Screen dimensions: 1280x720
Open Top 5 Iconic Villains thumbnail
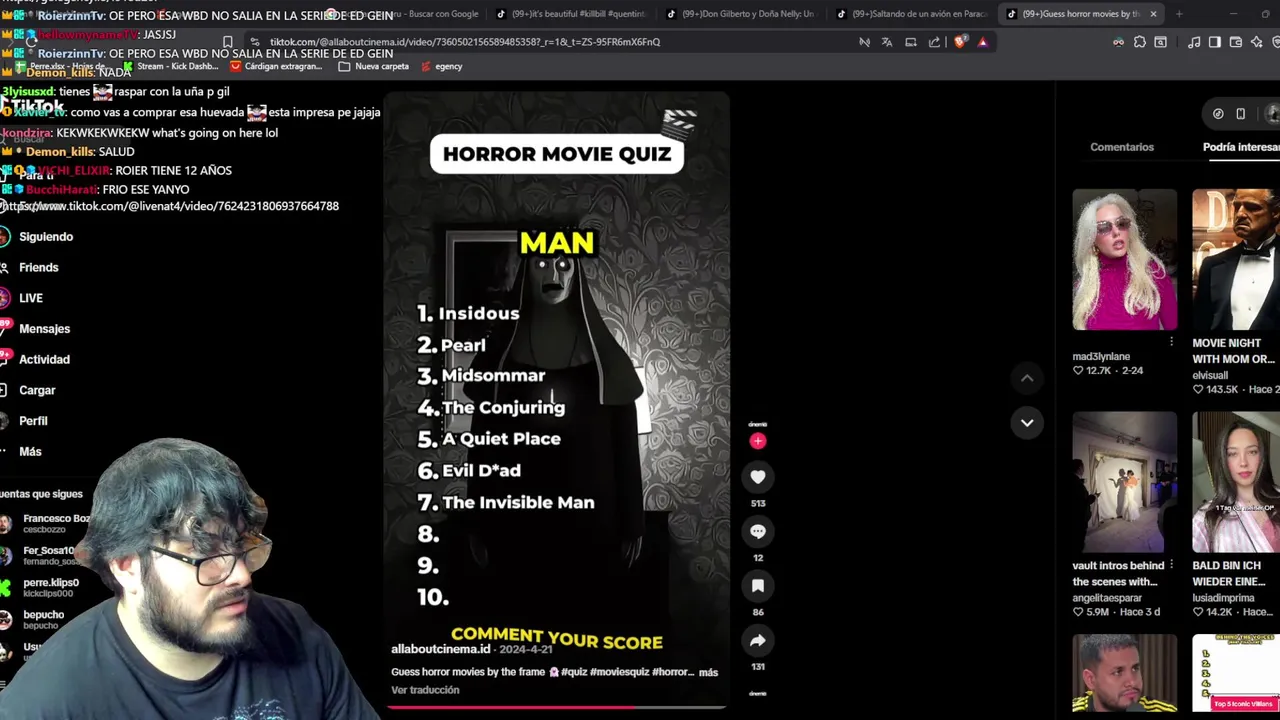click(1236, 673)
